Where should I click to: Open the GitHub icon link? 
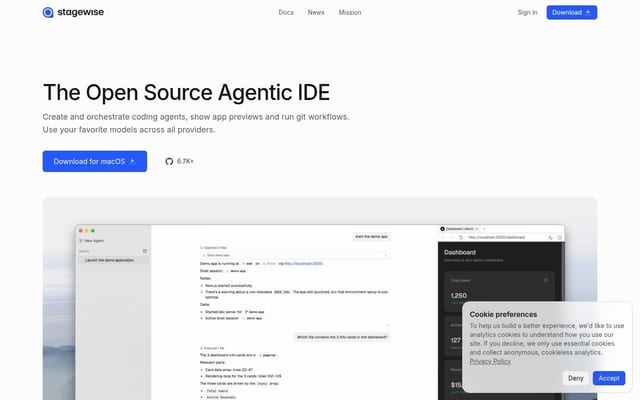pos(169,161)
